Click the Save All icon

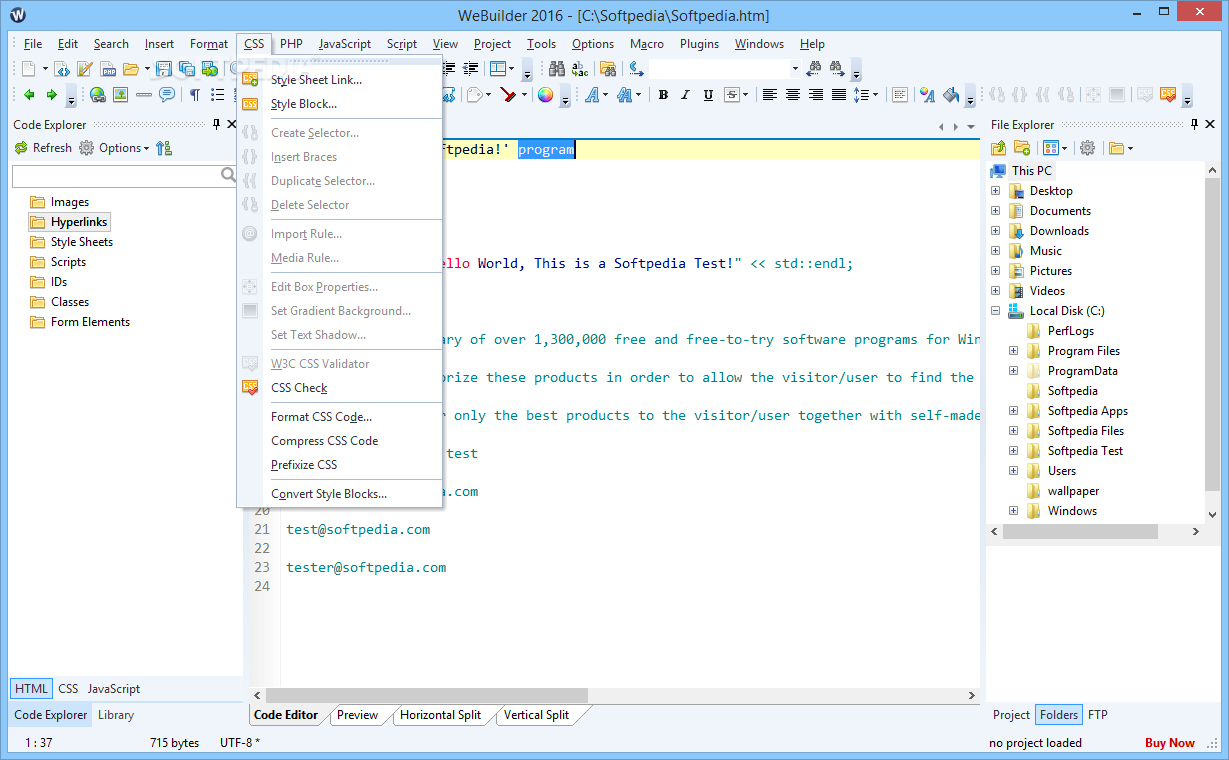pyautogui.click(x=187, y=69)
